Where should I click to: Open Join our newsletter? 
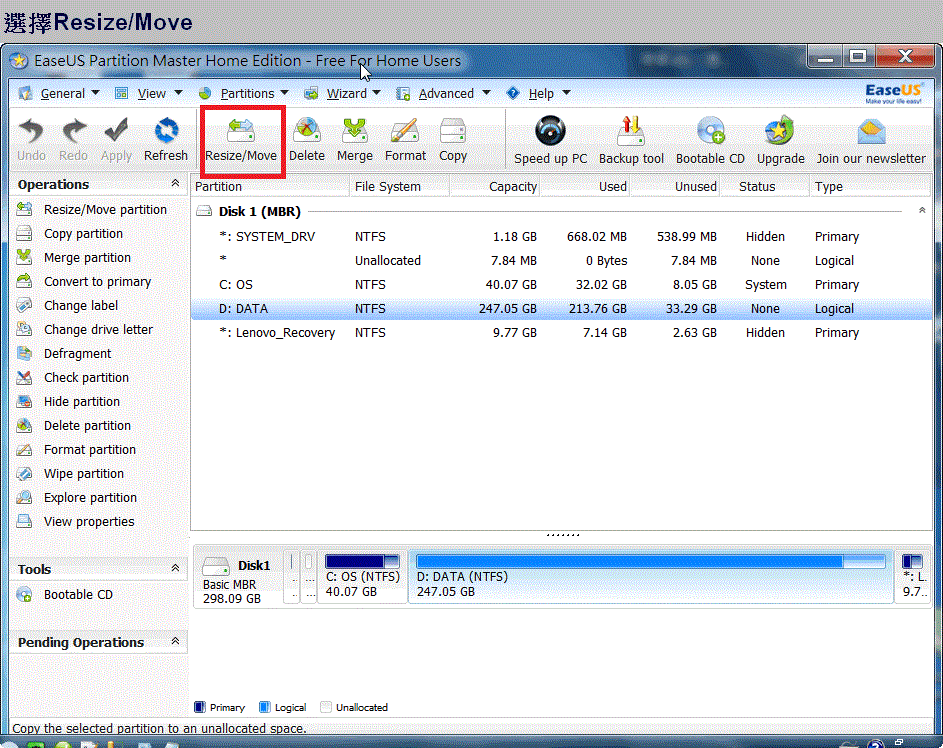(x=871, y=141)
